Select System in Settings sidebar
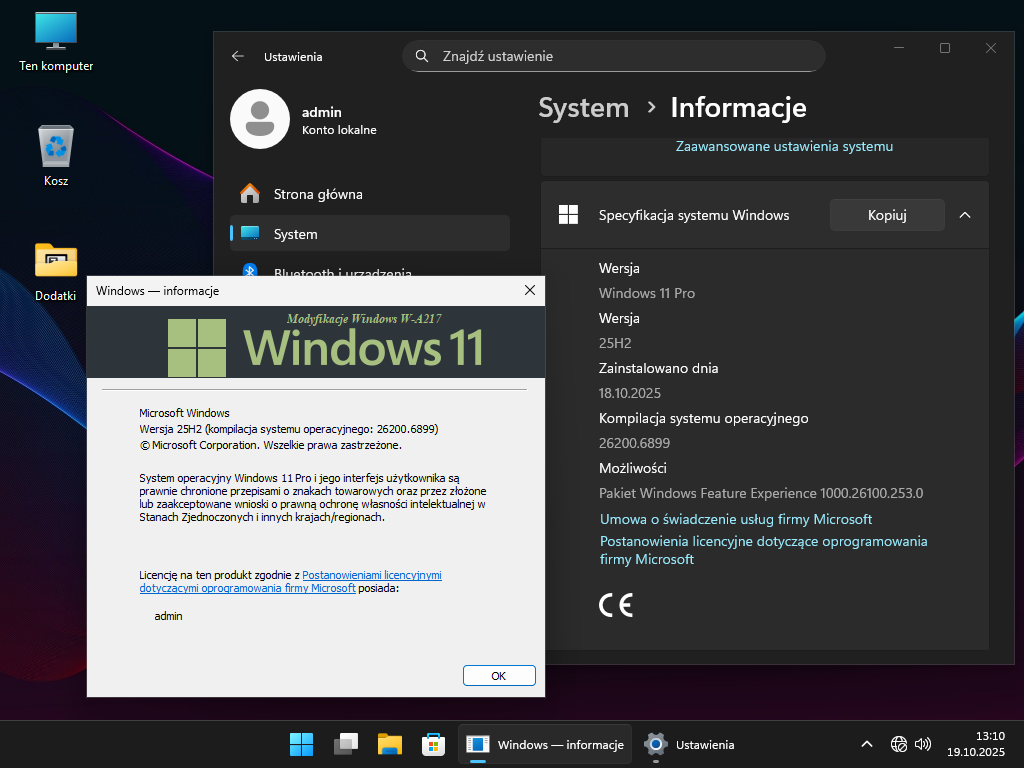Viewport: 1024px width, 768px height. click(x=295, y=234)
